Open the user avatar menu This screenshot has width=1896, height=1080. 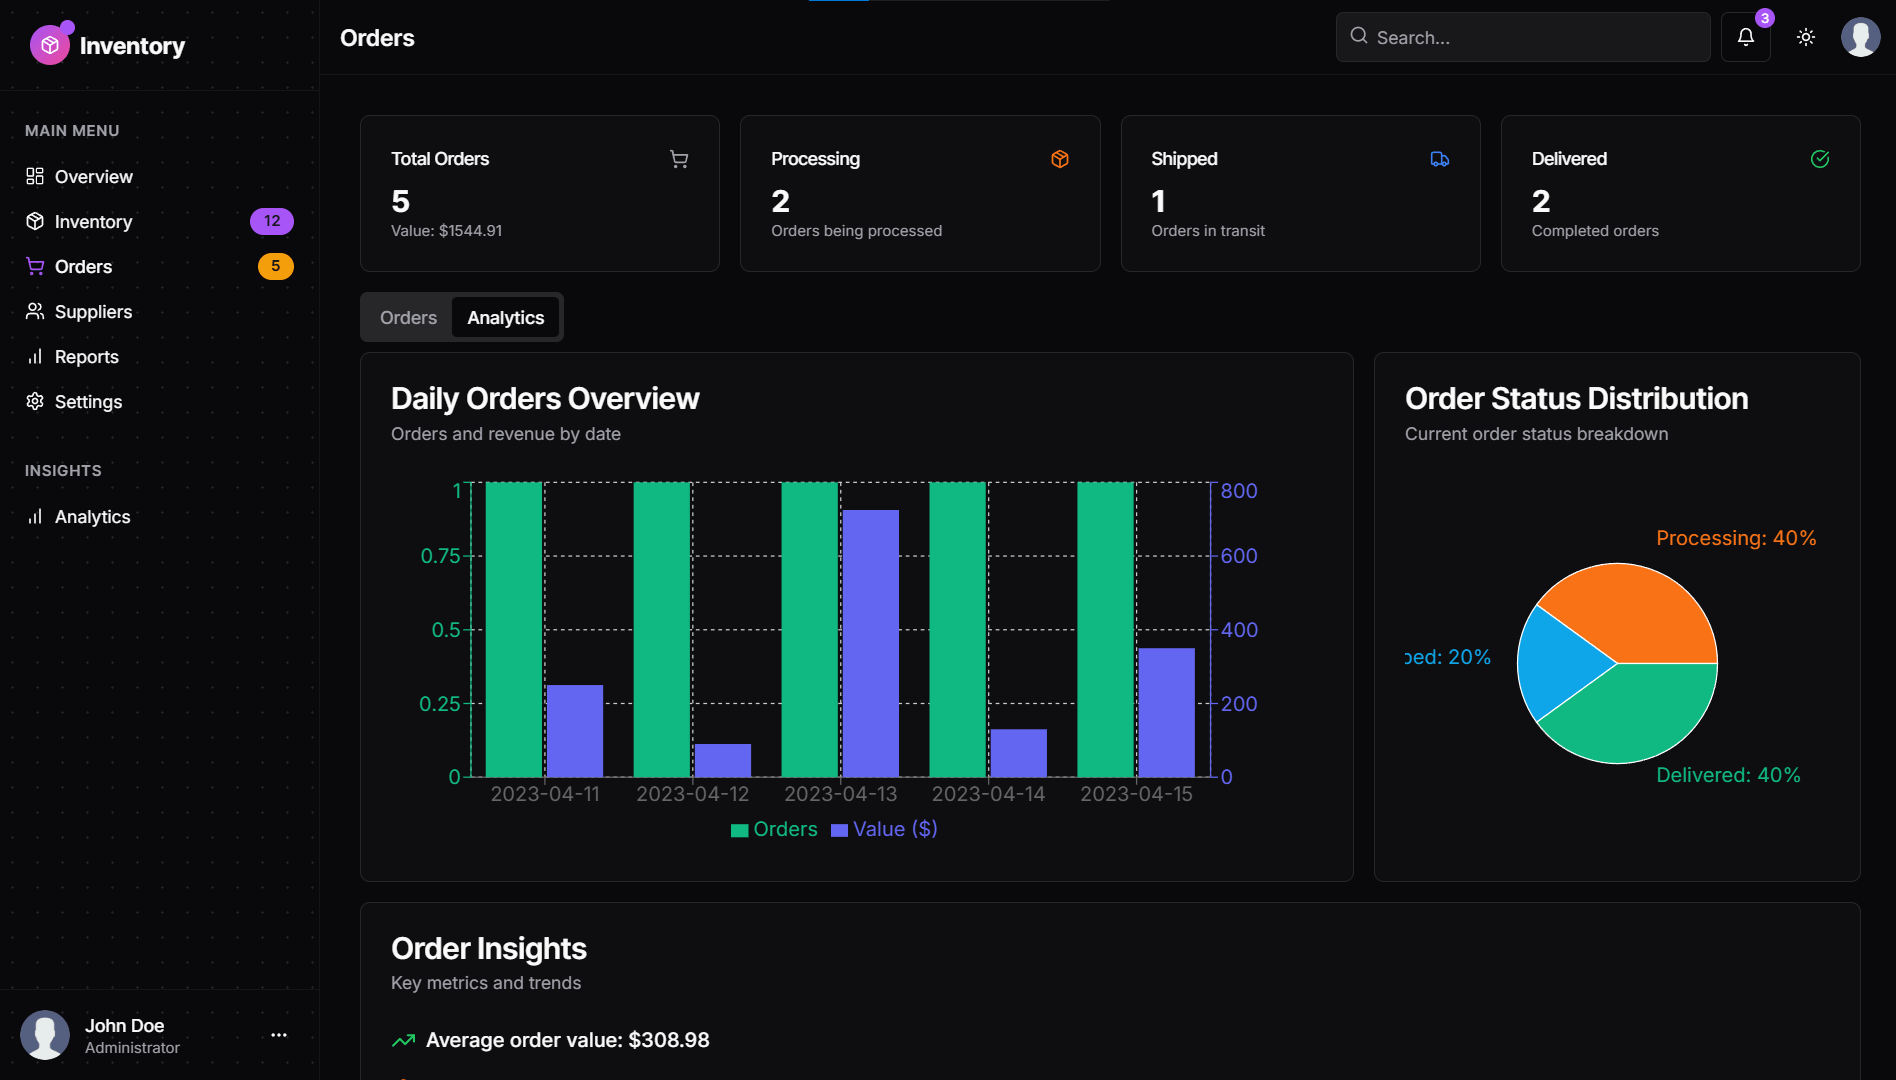[1860, 37]
